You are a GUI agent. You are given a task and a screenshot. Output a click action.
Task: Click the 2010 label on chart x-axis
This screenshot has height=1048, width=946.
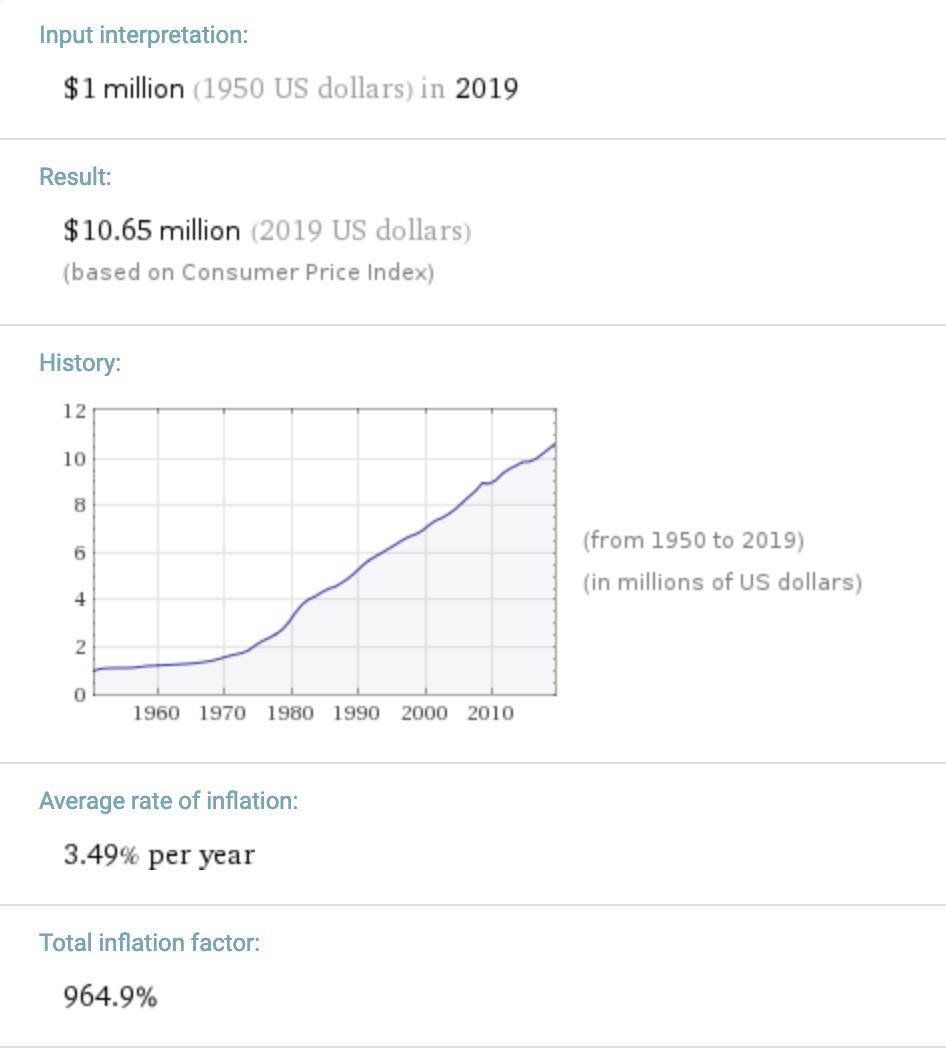tap(490, 713)
